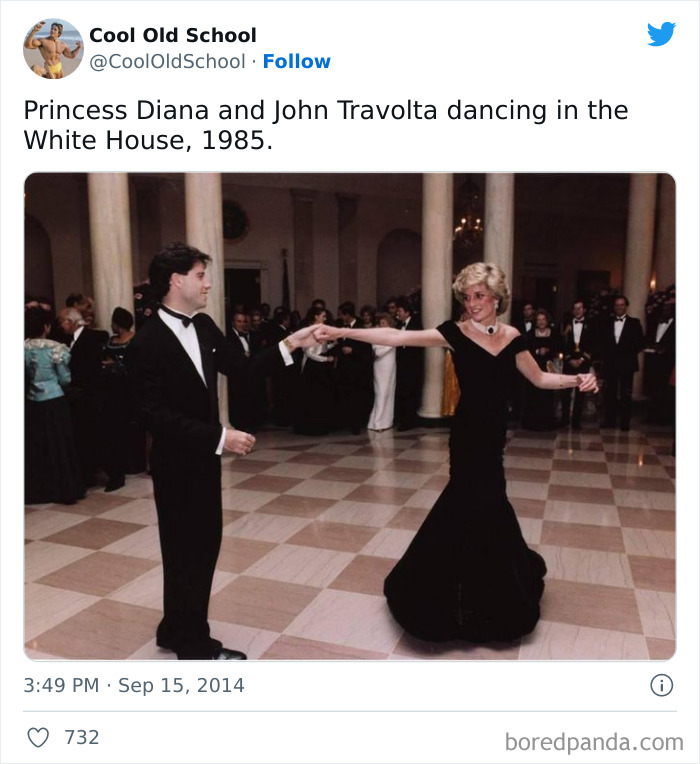Click the 3:49 PM time stamp
This screenshot has width=700, height=764.
[60, 686]
